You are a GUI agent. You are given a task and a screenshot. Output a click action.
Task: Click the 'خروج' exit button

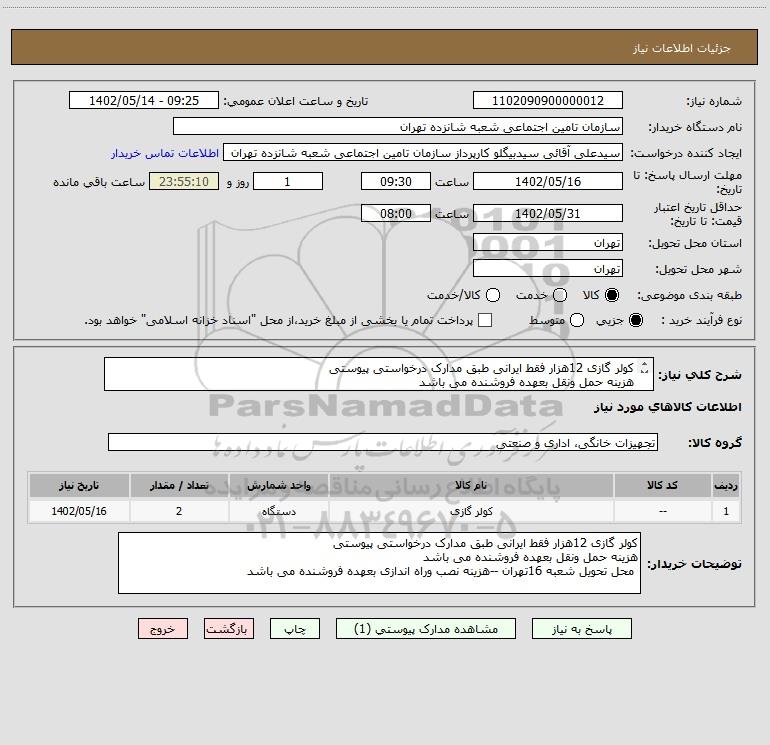coord(163,629)
